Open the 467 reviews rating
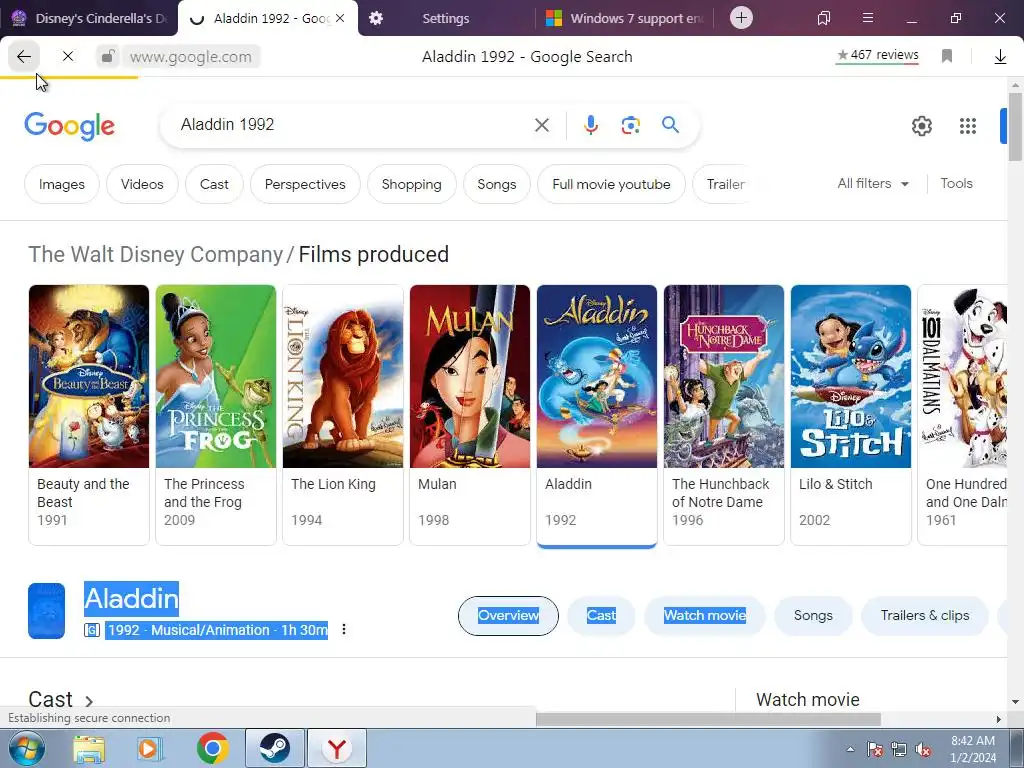 click(x=878, y=56)
